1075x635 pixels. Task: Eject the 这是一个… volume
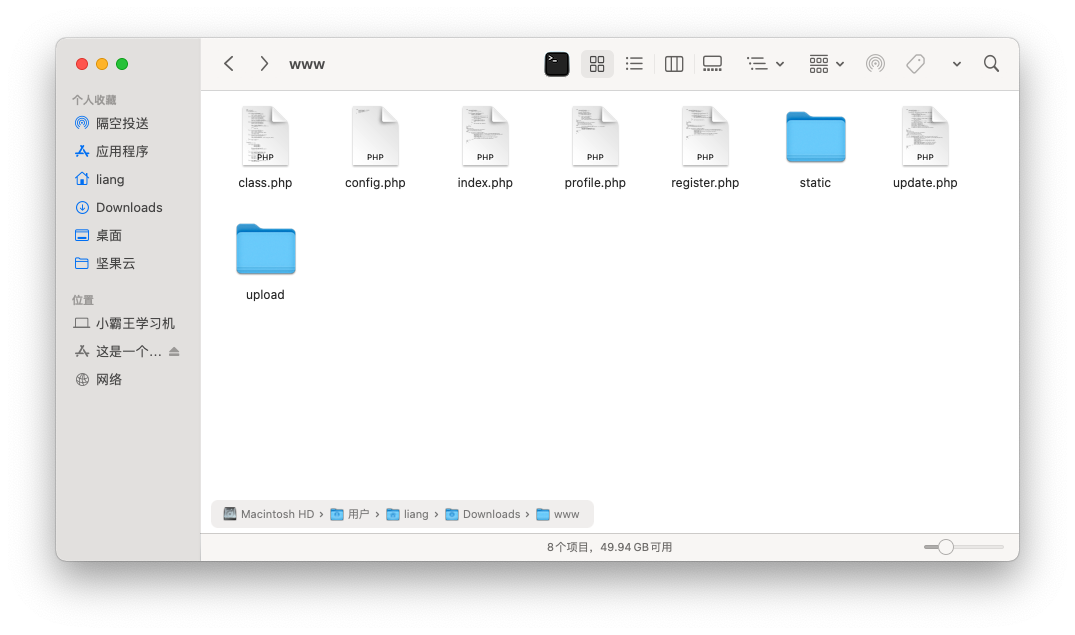(x=174, y=351)
